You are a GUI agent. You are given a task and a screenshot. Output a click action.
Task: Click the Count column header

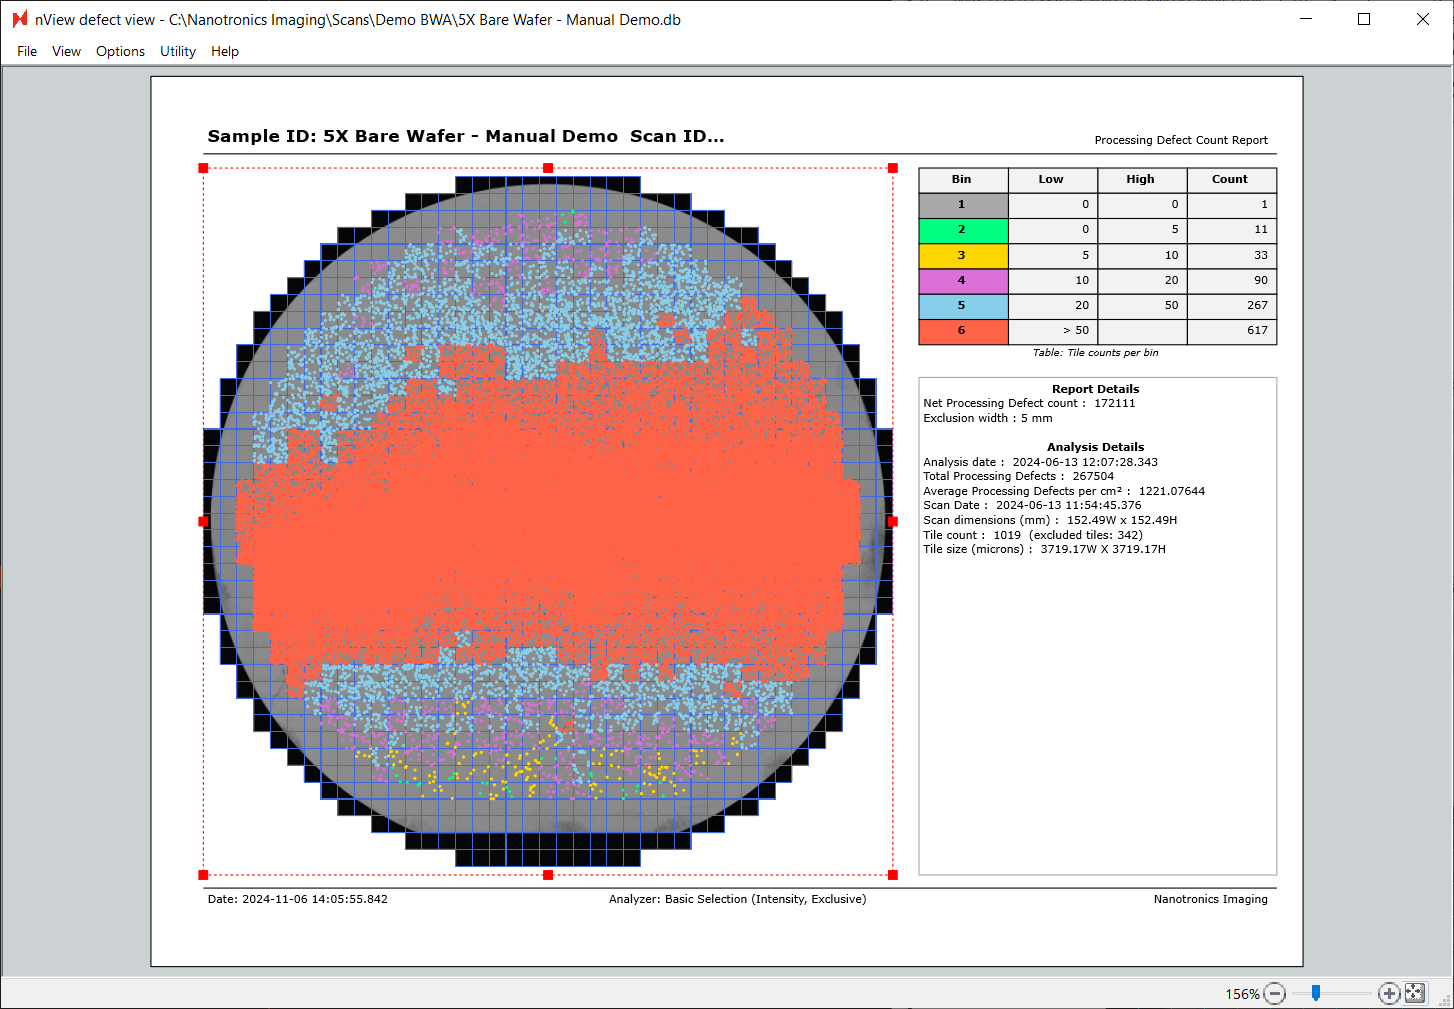(x=1231, y=179)
